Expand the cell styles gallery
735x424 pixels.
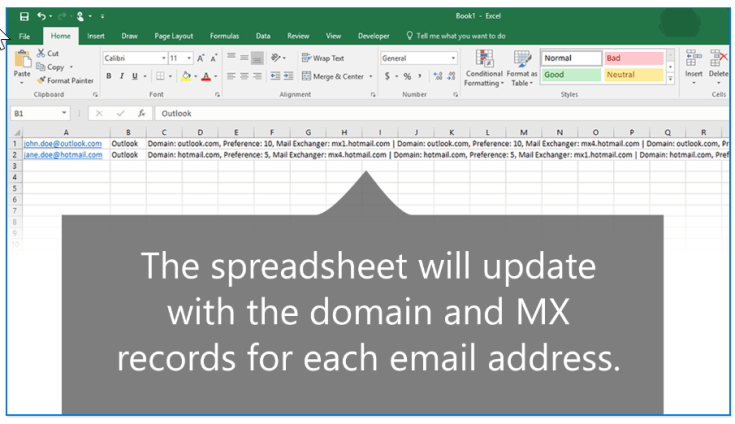(670, 79)
